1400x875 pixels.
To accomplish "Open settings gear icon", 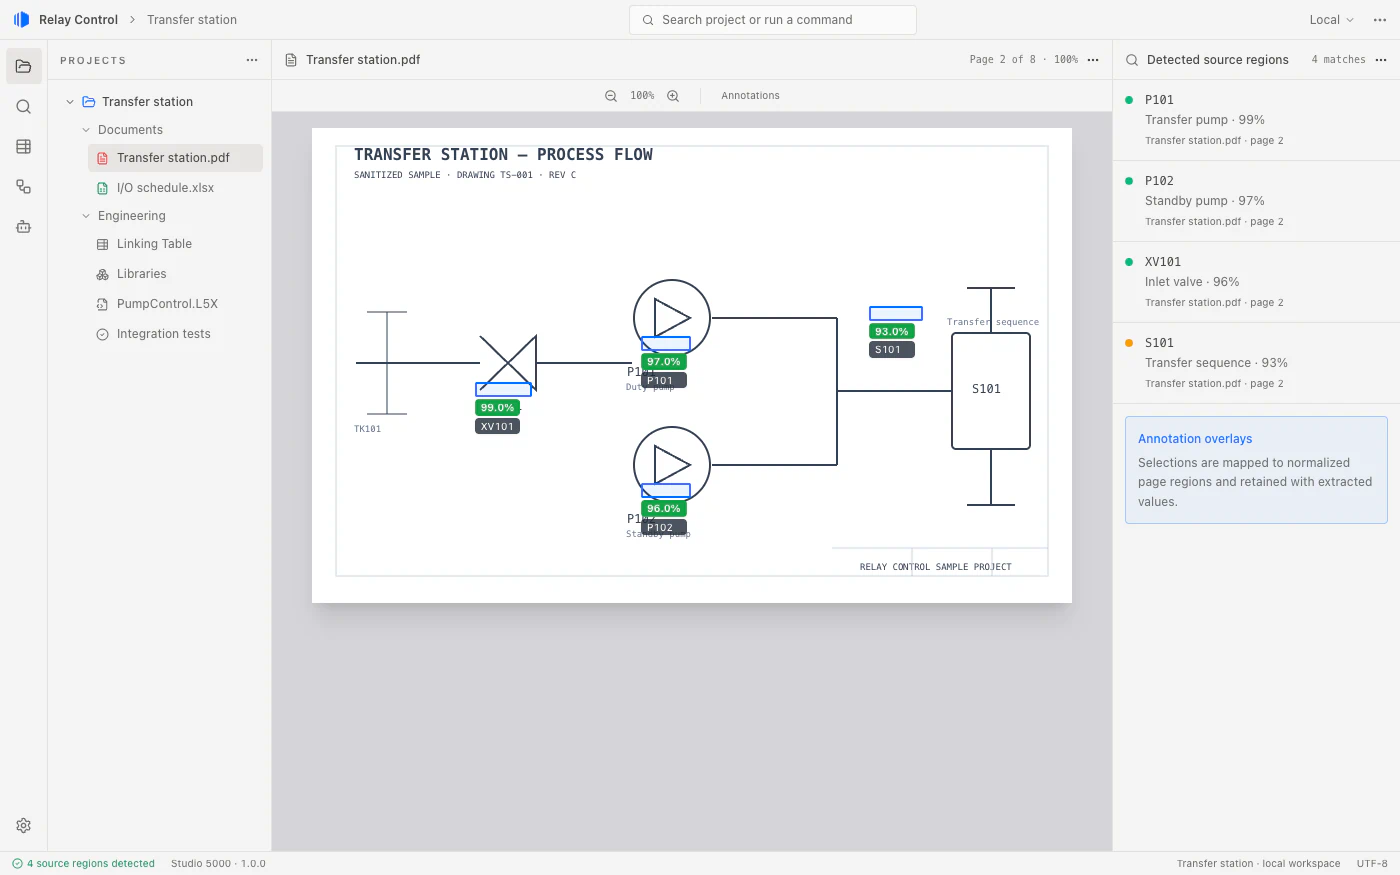I will point(24,826).
